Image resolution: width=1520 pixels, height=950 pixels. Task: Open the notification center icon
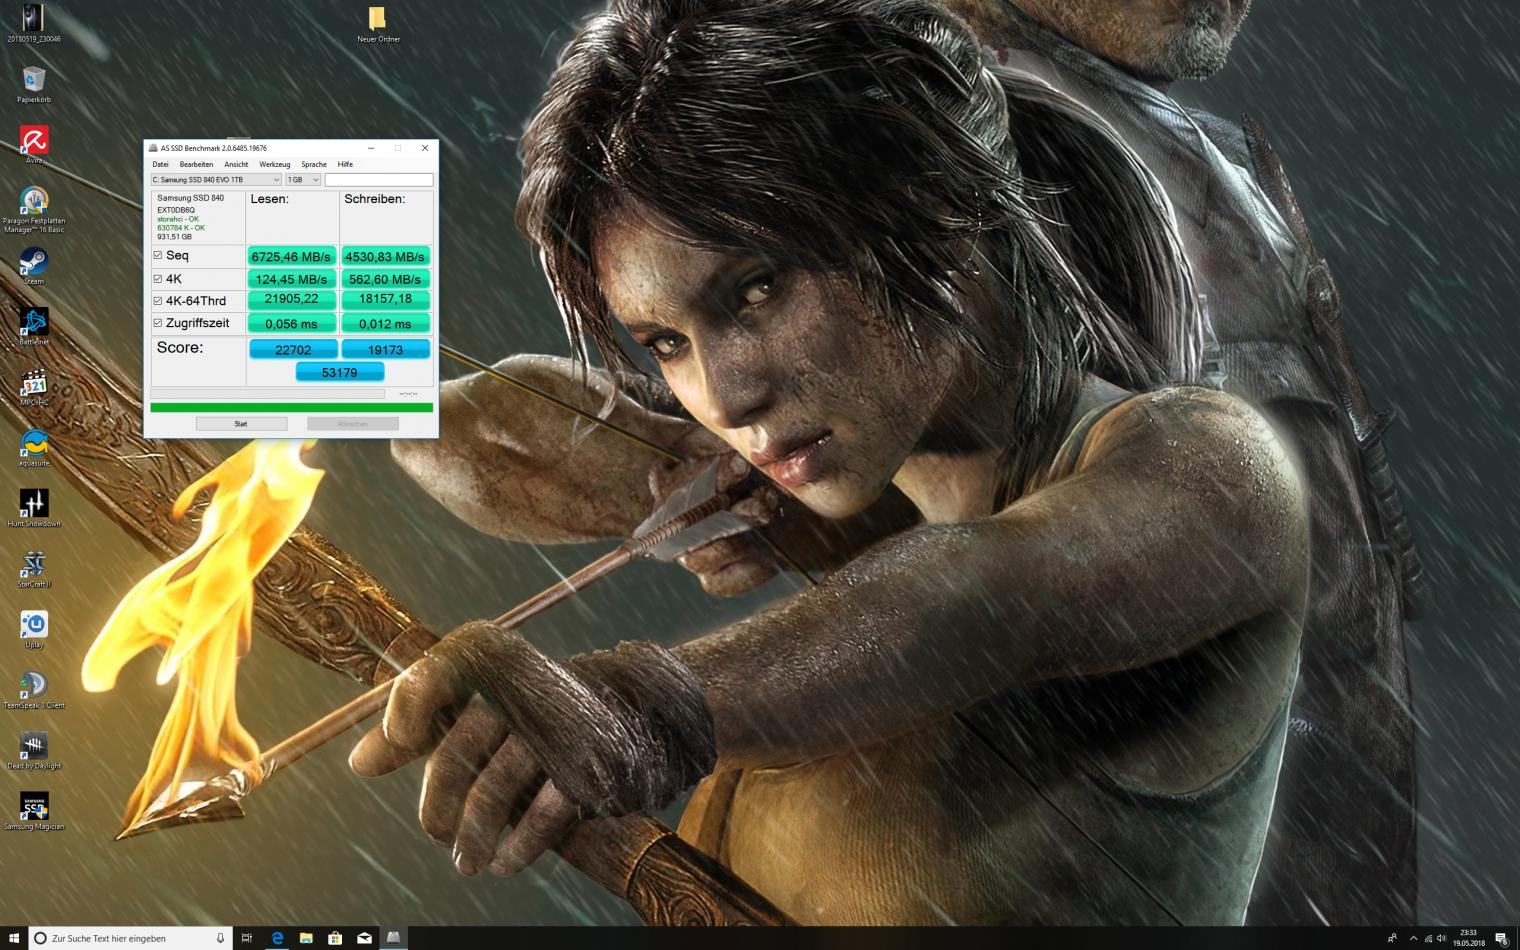1501,938
